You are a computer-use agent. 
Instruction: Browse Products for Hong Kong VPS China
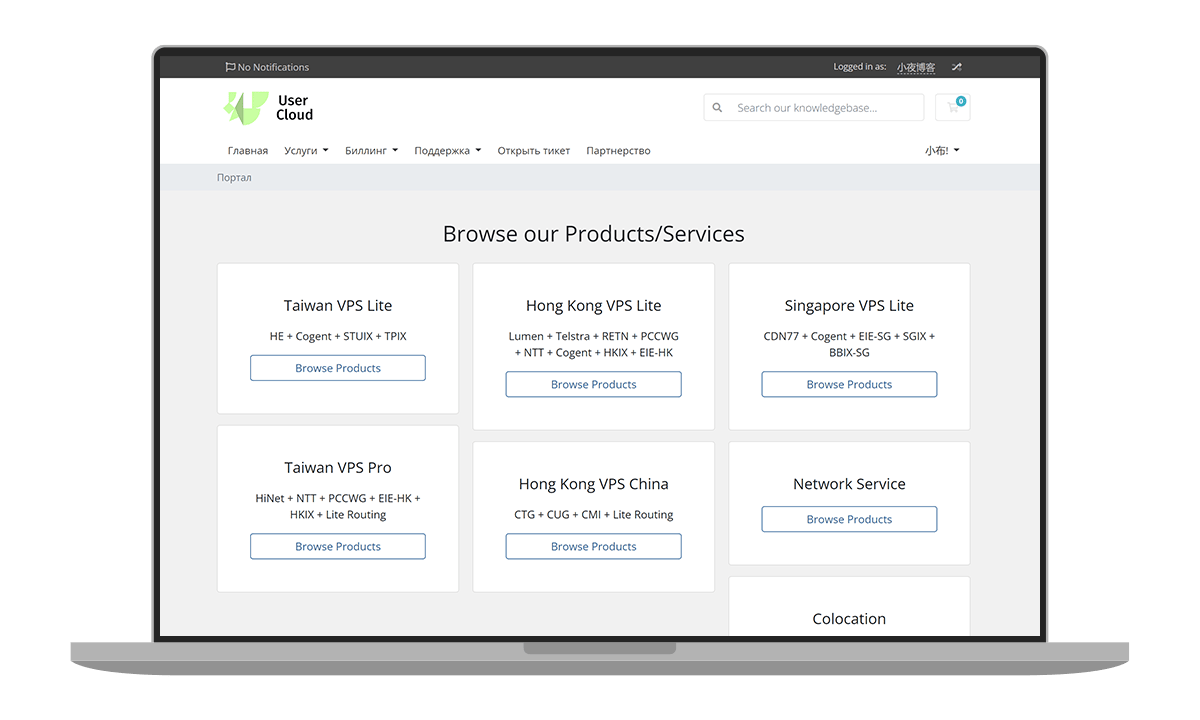[594, 546]
